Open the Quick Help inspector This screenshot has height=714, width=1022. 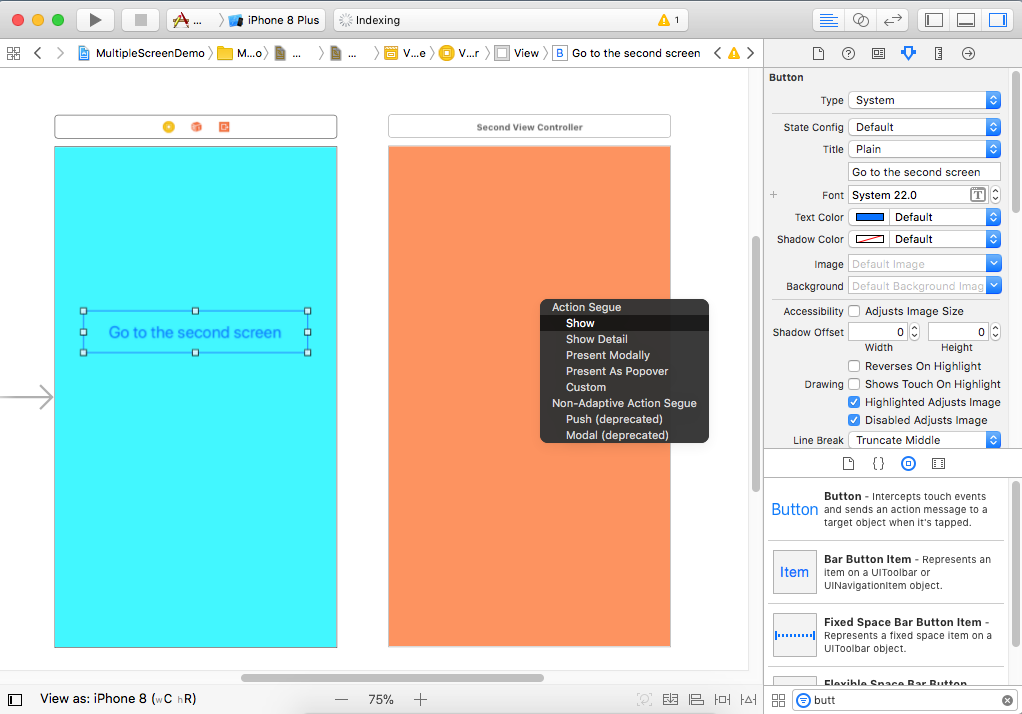pos(848,53)
